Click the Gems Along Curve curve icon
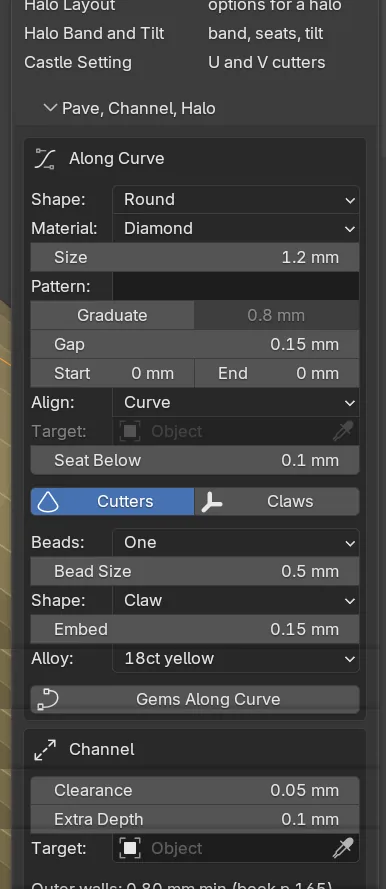This screenshot has height=889, width=386. click(x=48, y=700)
